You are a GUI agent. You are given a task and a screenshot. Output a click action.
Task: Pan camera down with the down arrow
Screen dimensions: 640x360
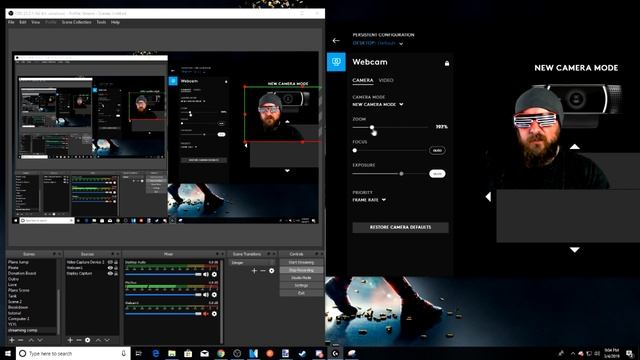575,249
